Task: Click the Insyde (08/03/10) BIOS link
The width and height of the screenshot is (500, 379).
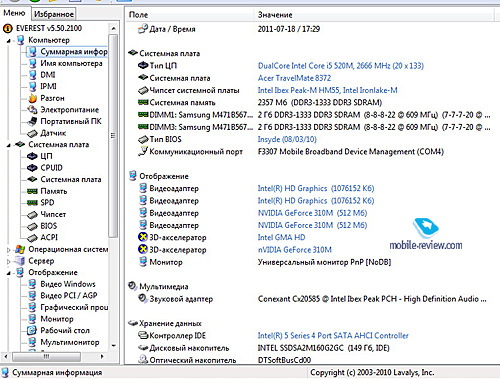Action: click(287, 139)
